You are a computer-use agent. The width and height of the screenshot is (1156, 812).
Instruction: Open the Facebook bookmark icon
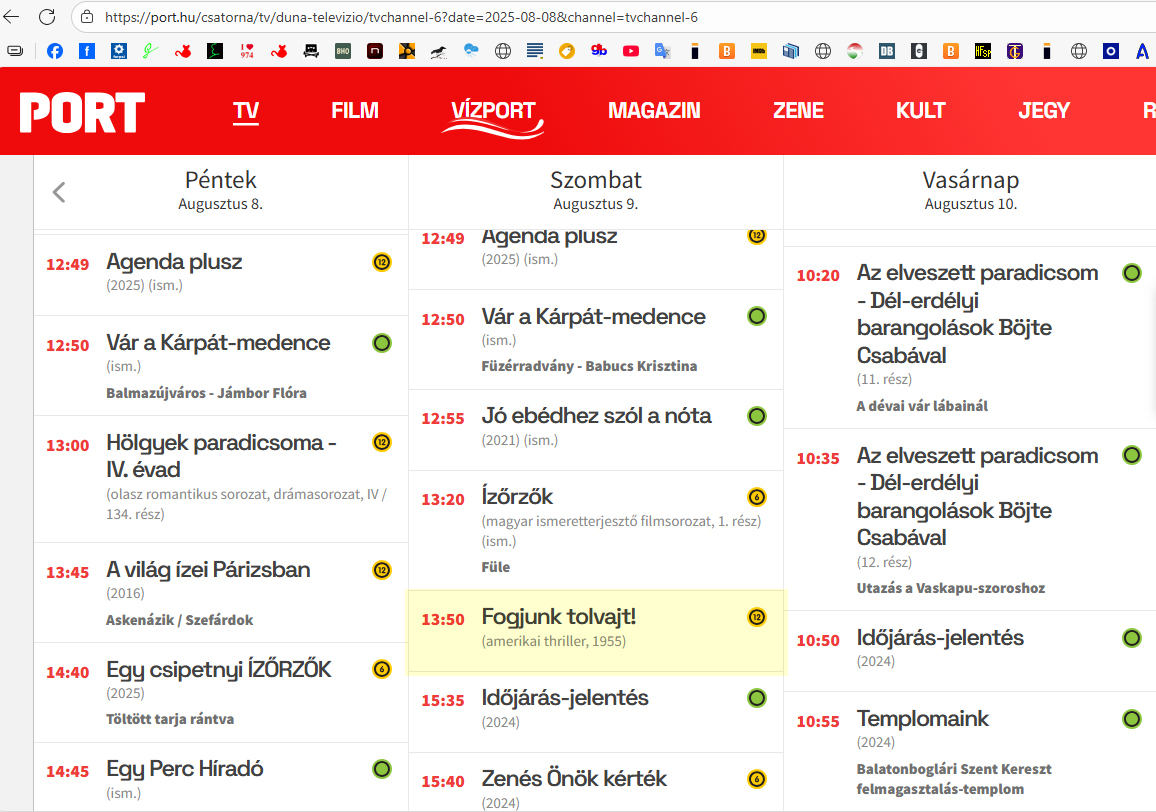pyautogui.click(x=55, y=51)
